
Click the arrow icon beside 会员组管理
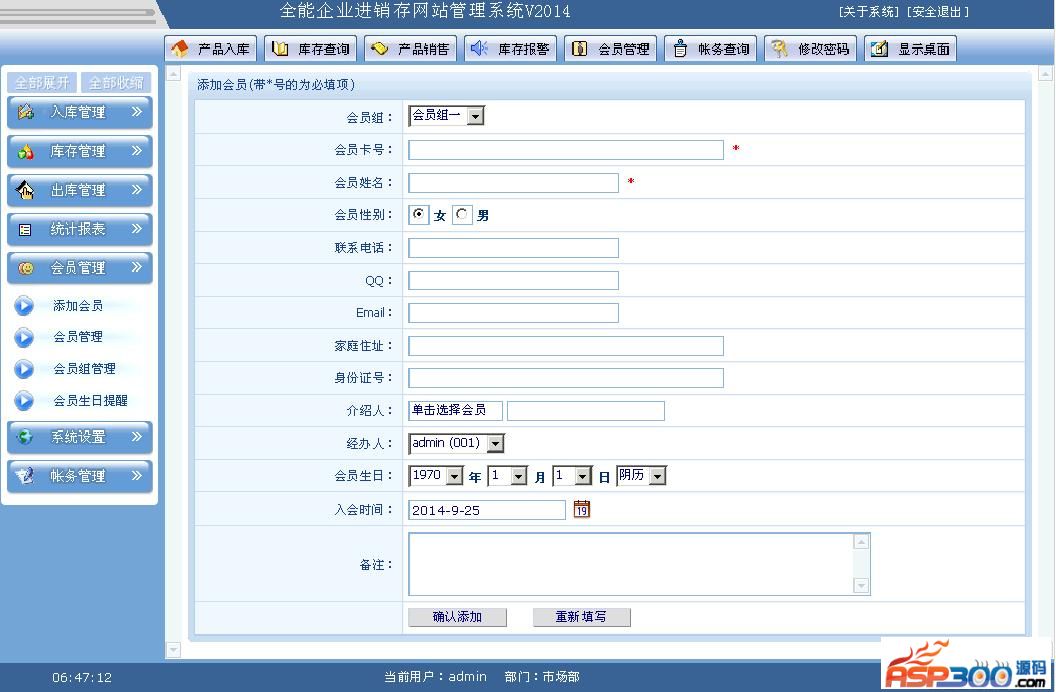tap(24, 369)
